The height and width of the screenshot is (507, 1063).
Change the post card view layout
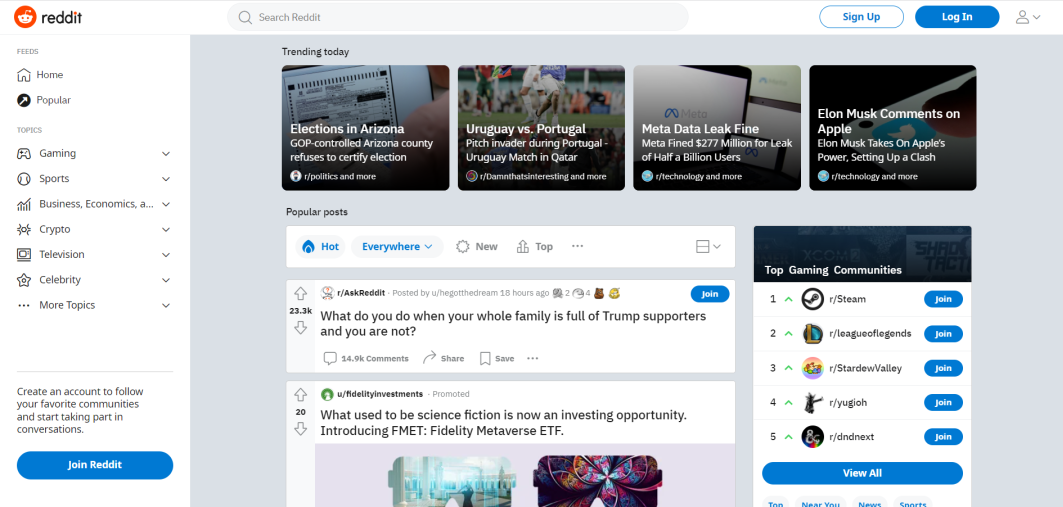[708, 247]
